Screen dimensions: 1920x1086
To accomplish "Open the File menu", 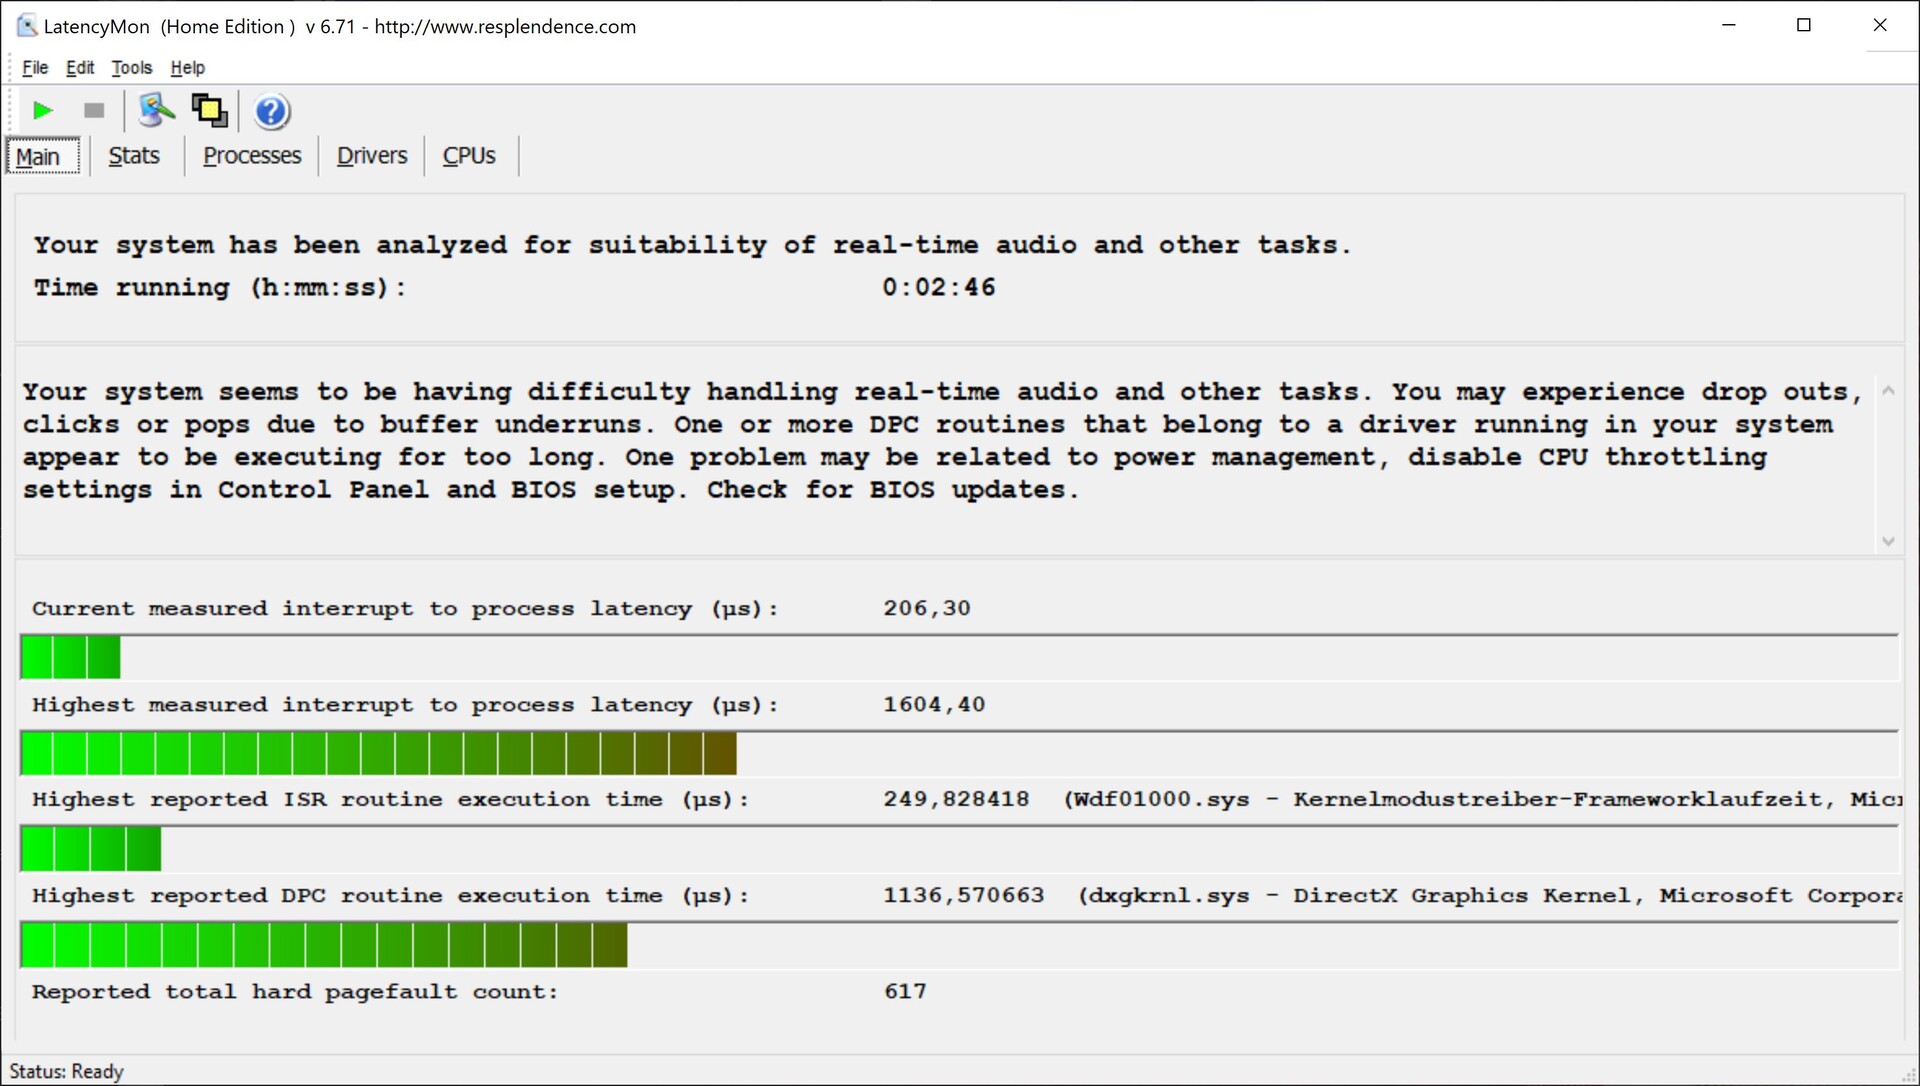I will [35, 68].
